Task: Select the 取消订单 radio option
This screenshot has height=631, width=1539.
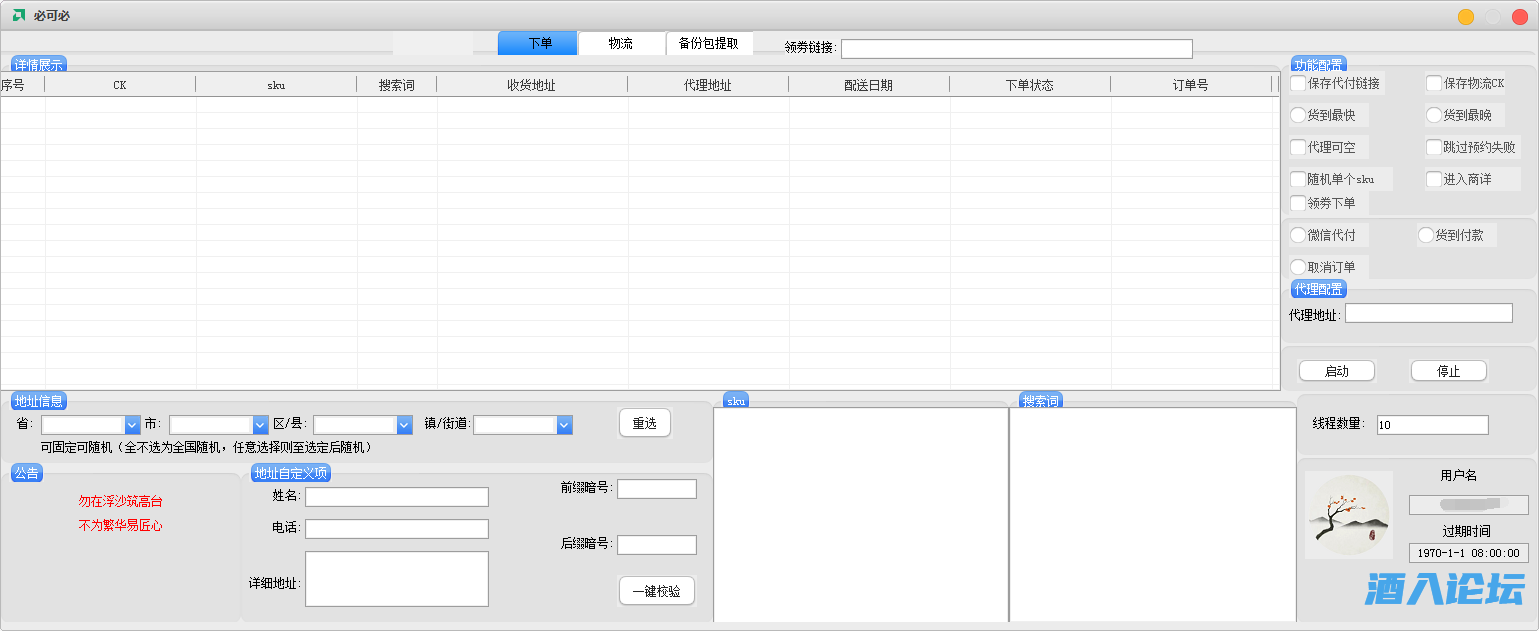Action: click(1298, 268)
